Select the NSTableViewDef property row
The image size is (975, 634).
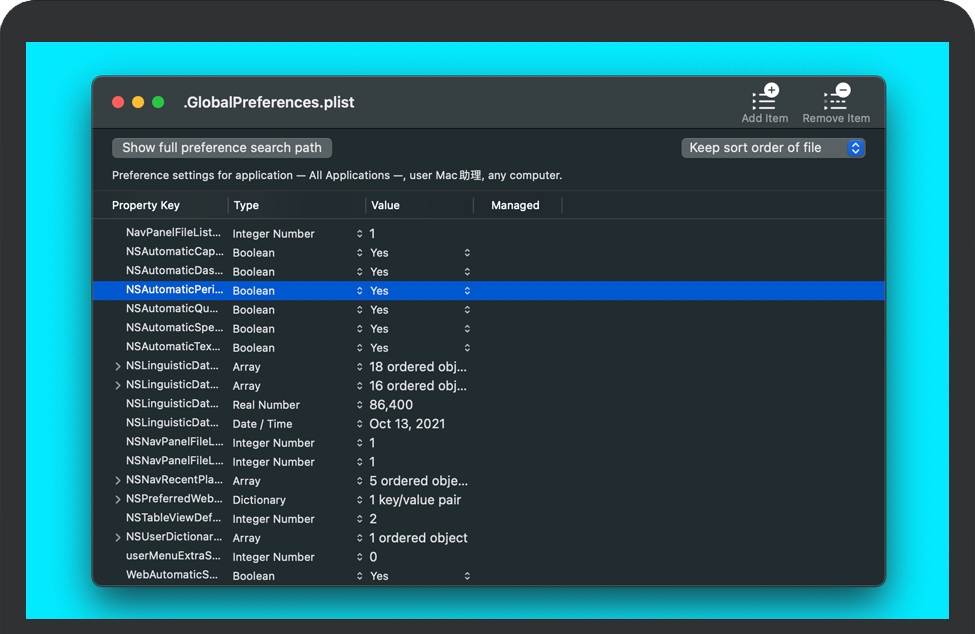pos(174,519)
